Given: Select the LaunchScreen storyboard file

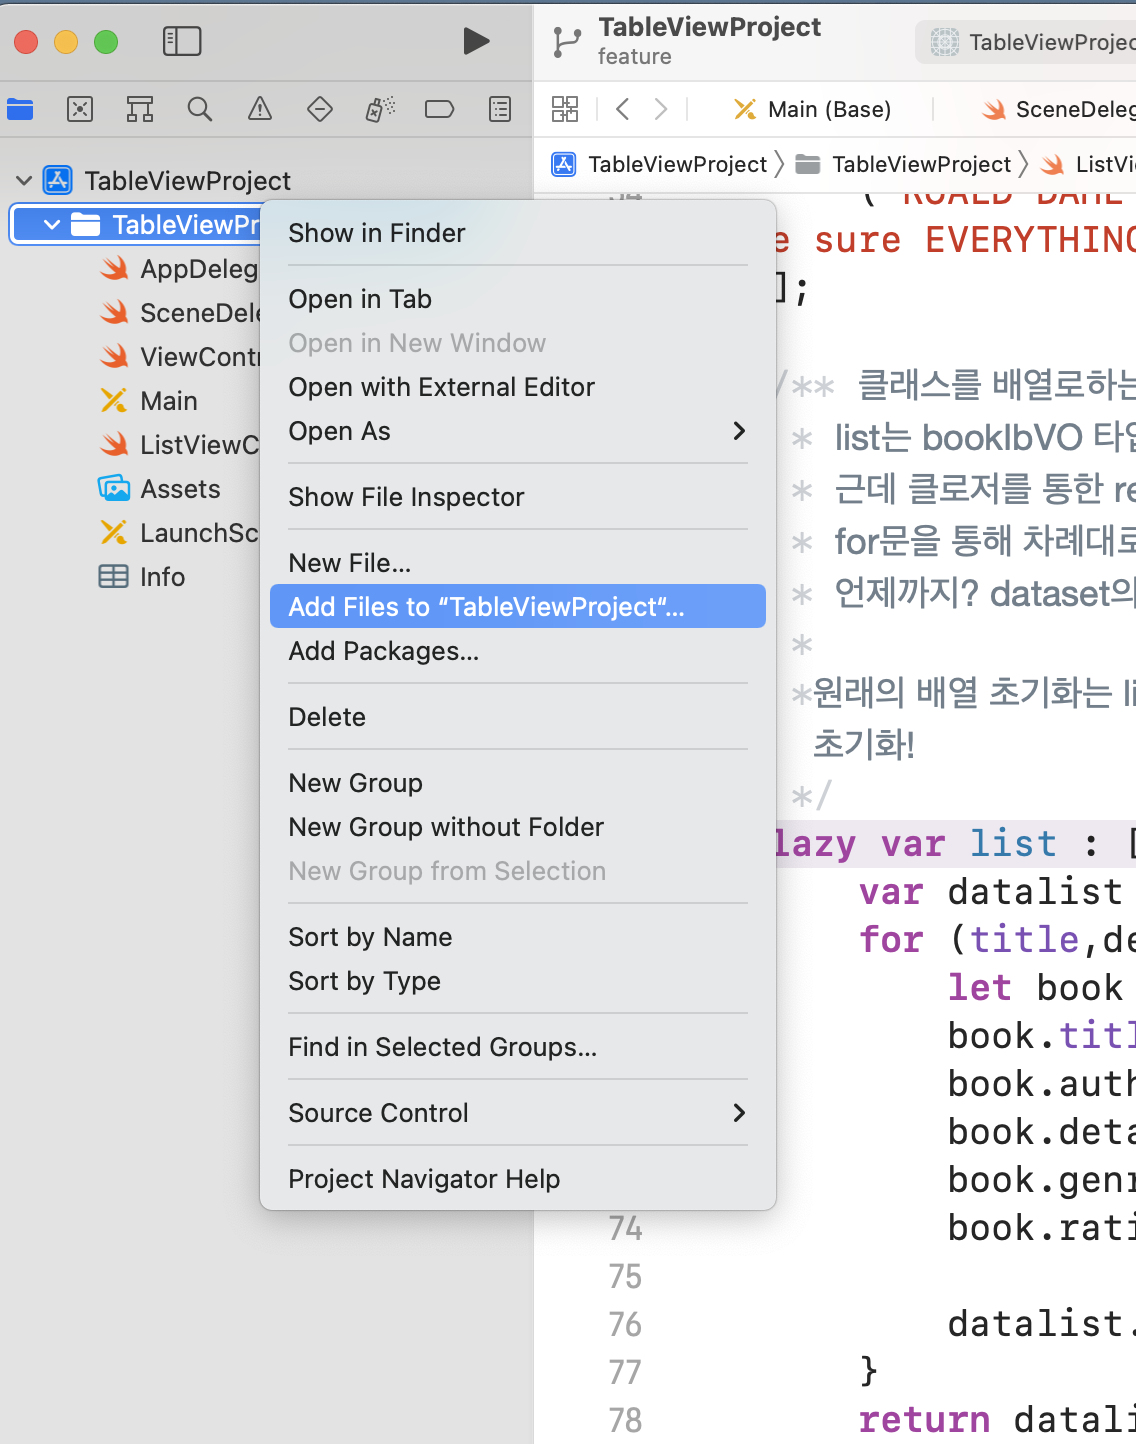Looking at the screenshot, I should click(x=180, y=533).
